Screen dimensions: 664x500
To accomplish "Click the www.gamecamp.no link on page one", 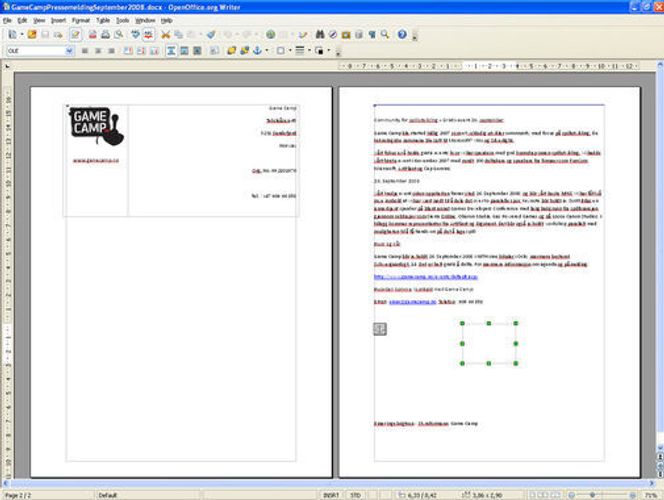I will pos(90,159).
